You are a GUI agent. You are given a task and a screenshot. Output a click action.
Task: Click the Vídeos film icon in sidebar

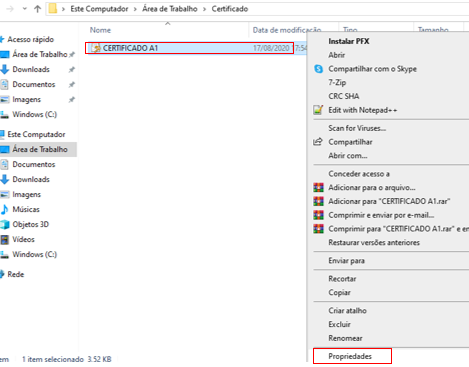(5, 239)
